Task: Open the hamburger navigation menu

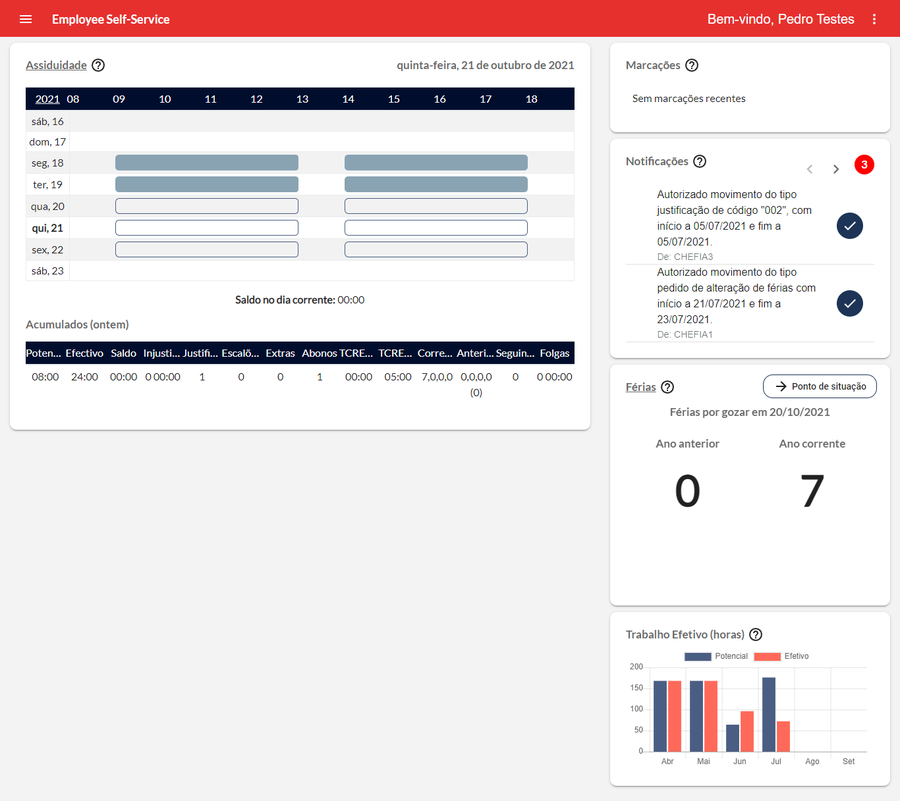Action: pos(26,19)
